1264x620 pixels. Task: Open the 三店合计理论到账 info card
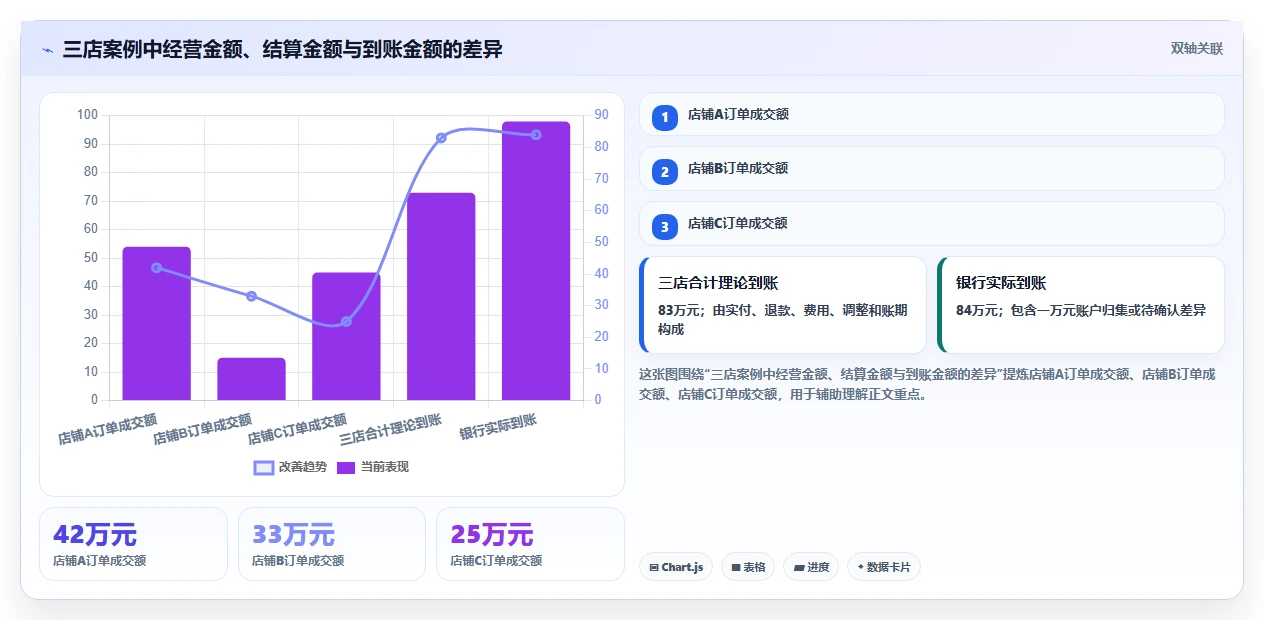click(x=783, y=305)
